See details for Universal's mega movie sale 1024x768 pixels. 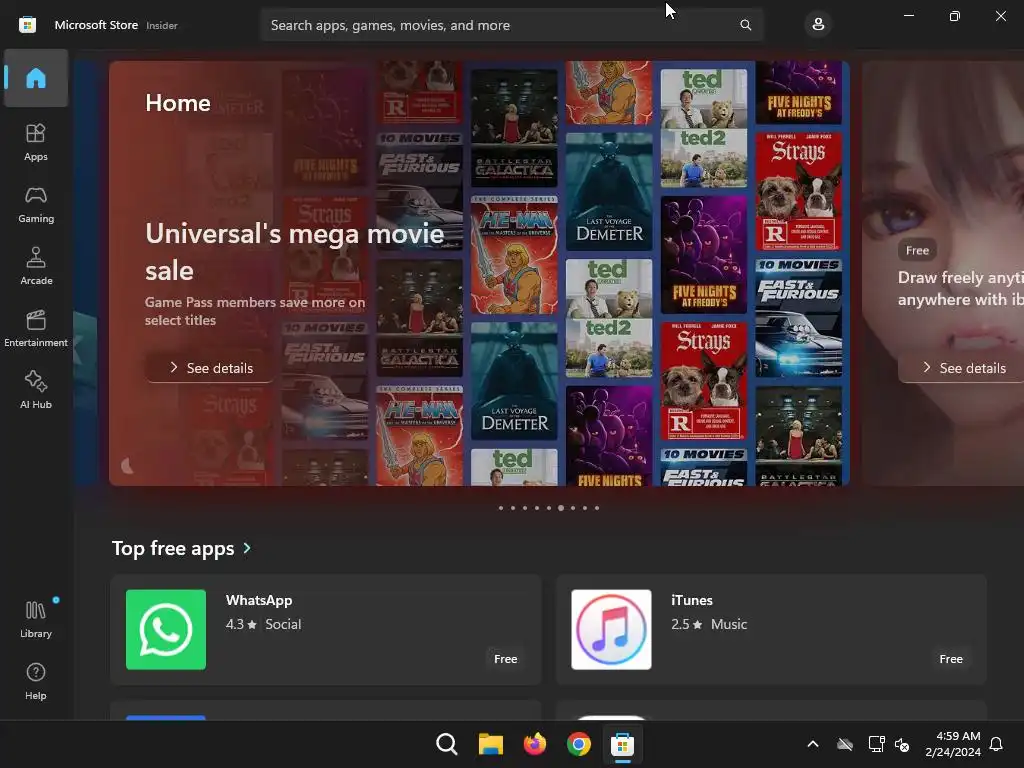coord(210,368)
